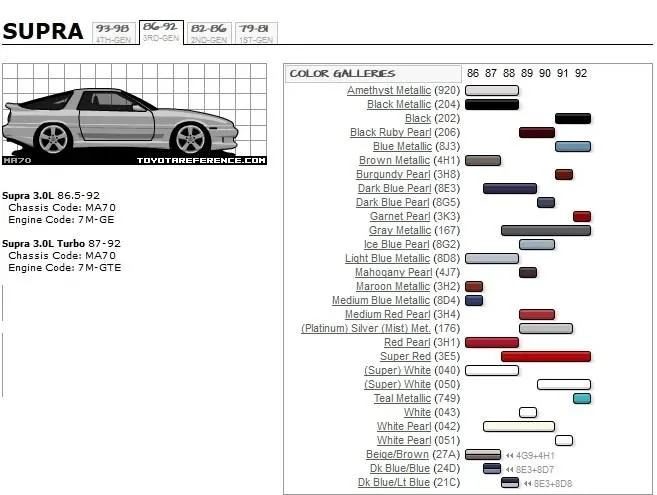Click the Red Pearl (3H1) swatch bar
657x495 pixels.
tap(492, 342)
